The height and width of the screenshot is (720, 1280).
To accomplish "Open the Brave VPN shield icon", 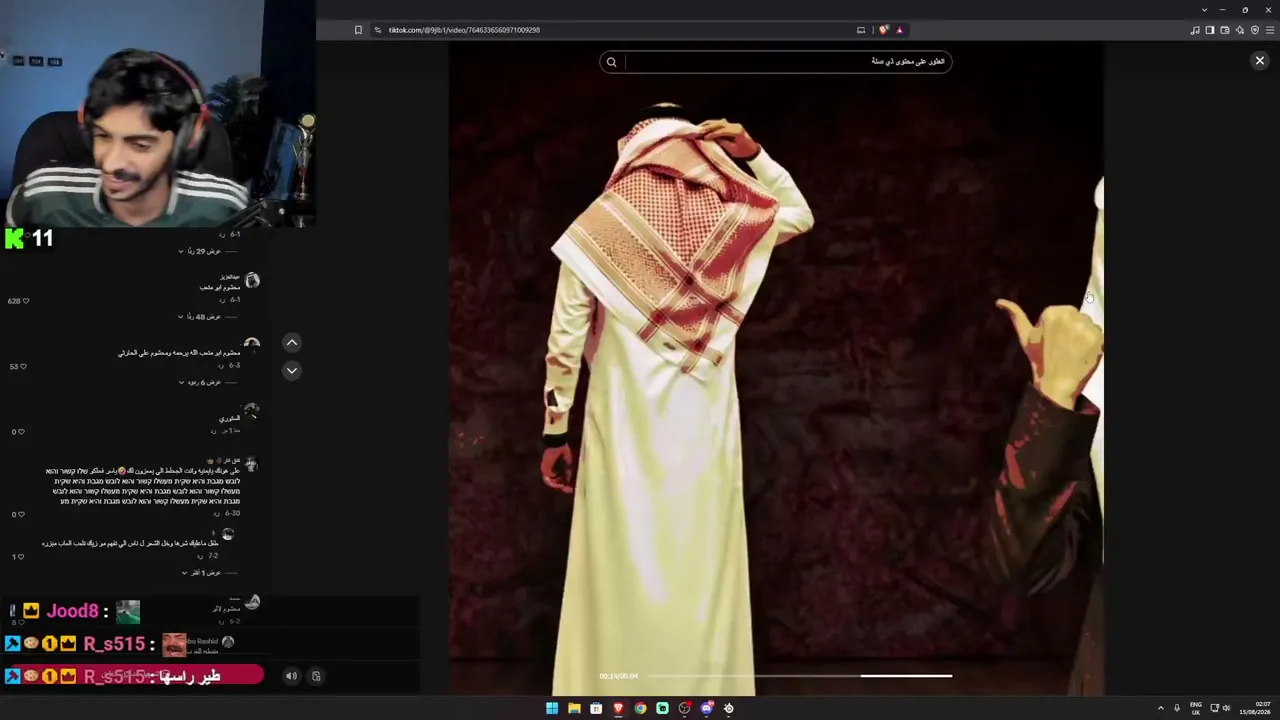I will pos(1255,30).
